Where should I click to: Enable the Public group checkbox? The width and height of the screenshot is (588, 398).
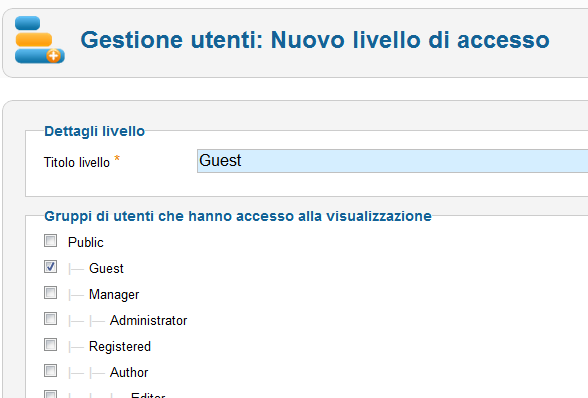(51, 241)
